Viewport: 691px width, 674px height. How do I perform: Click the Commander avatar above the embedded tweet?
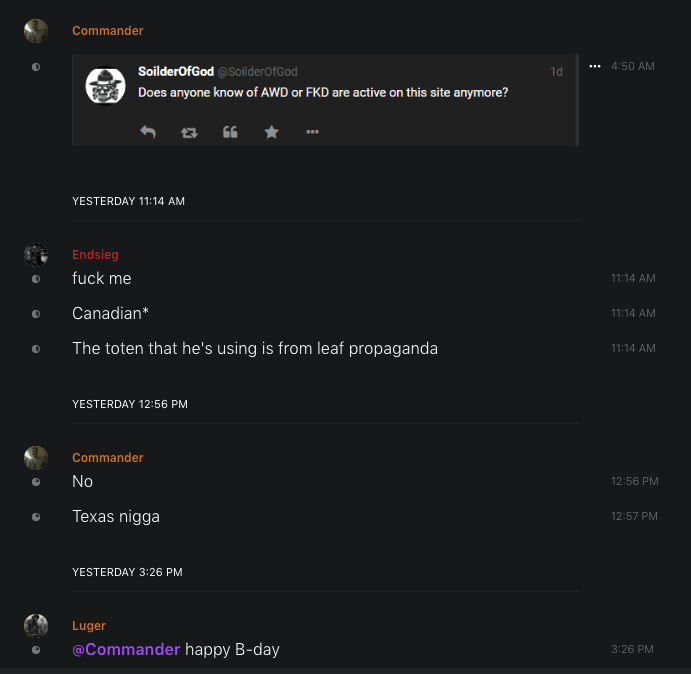[x=36, y=31]
